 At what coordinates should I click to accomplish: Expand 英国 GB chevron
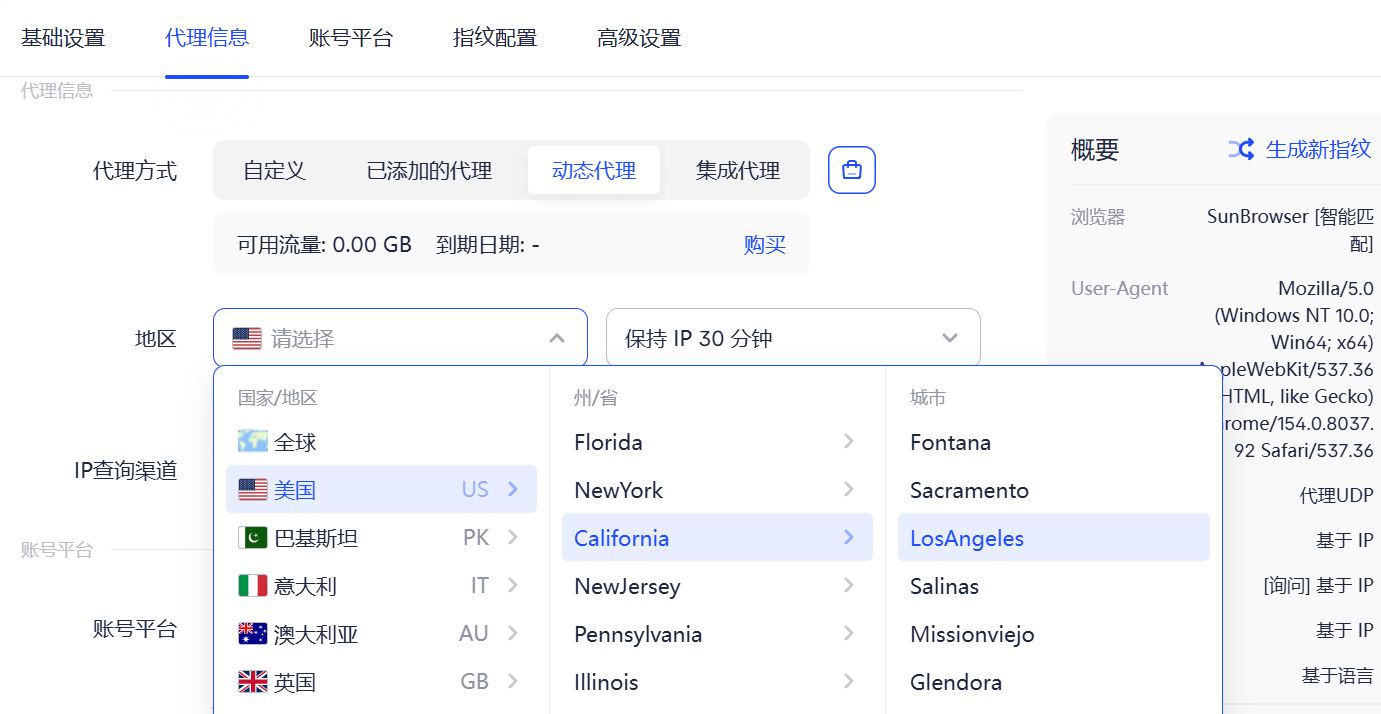coord(513,681)
